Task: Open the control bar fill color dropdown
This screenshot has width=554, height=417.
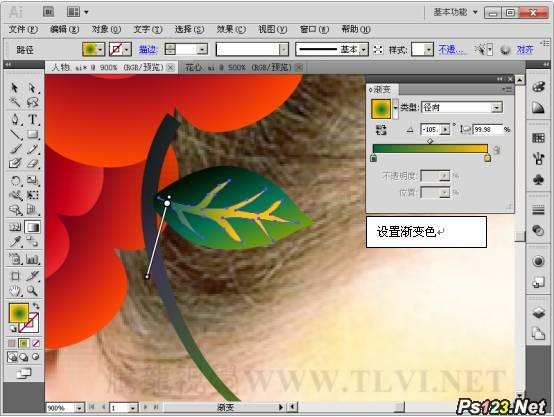Action: pyautogui.click(x=100, y=49)
